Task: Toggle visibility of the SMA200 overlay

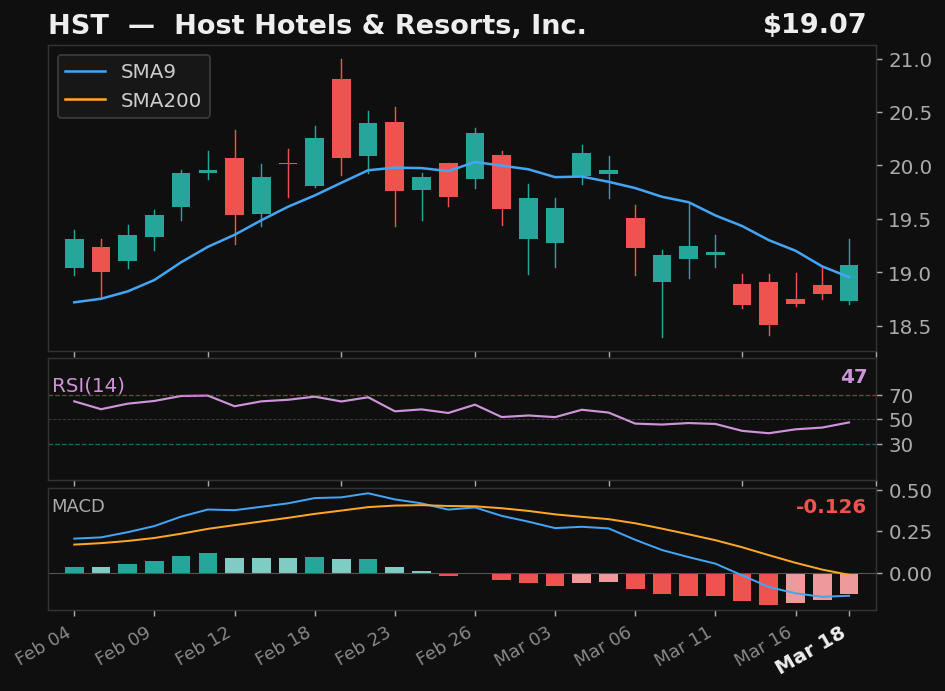Action: [x=162, y=100]
